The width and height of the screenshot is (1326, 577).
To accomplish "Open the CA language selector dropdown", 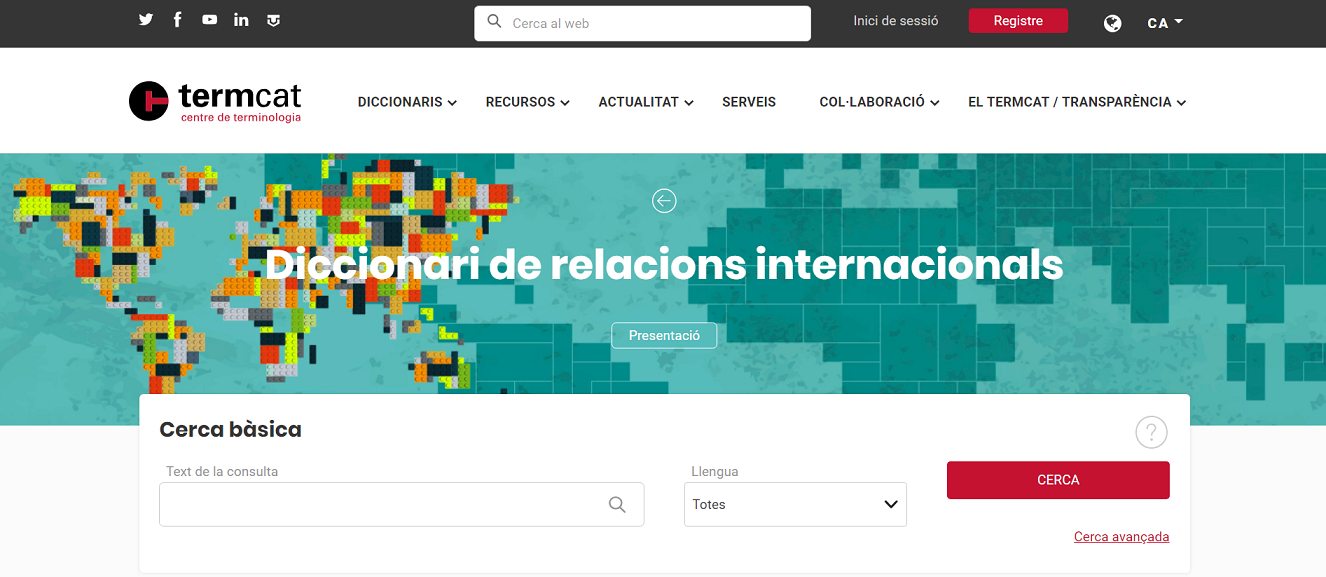I will coord(1164,23).
